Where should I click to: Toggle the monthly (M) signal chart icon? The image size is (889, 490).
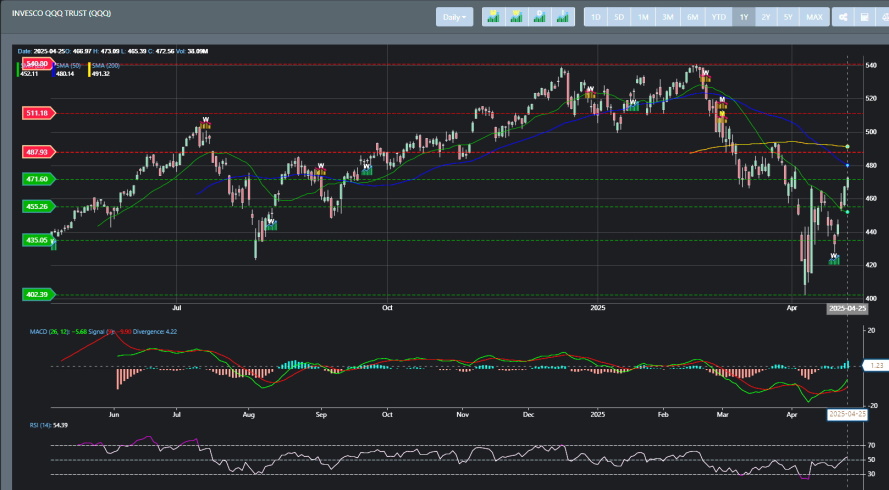click(x=493, y=17)
